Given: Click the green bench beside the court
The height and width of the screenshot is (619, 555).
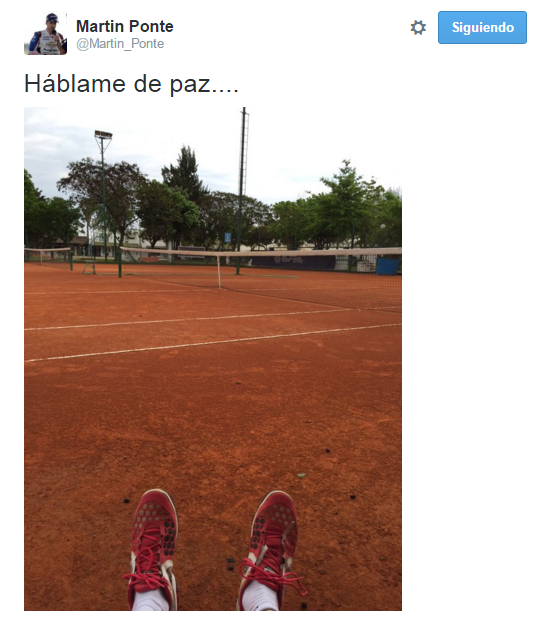Looking at the screenshot, I should click(89, 267).
